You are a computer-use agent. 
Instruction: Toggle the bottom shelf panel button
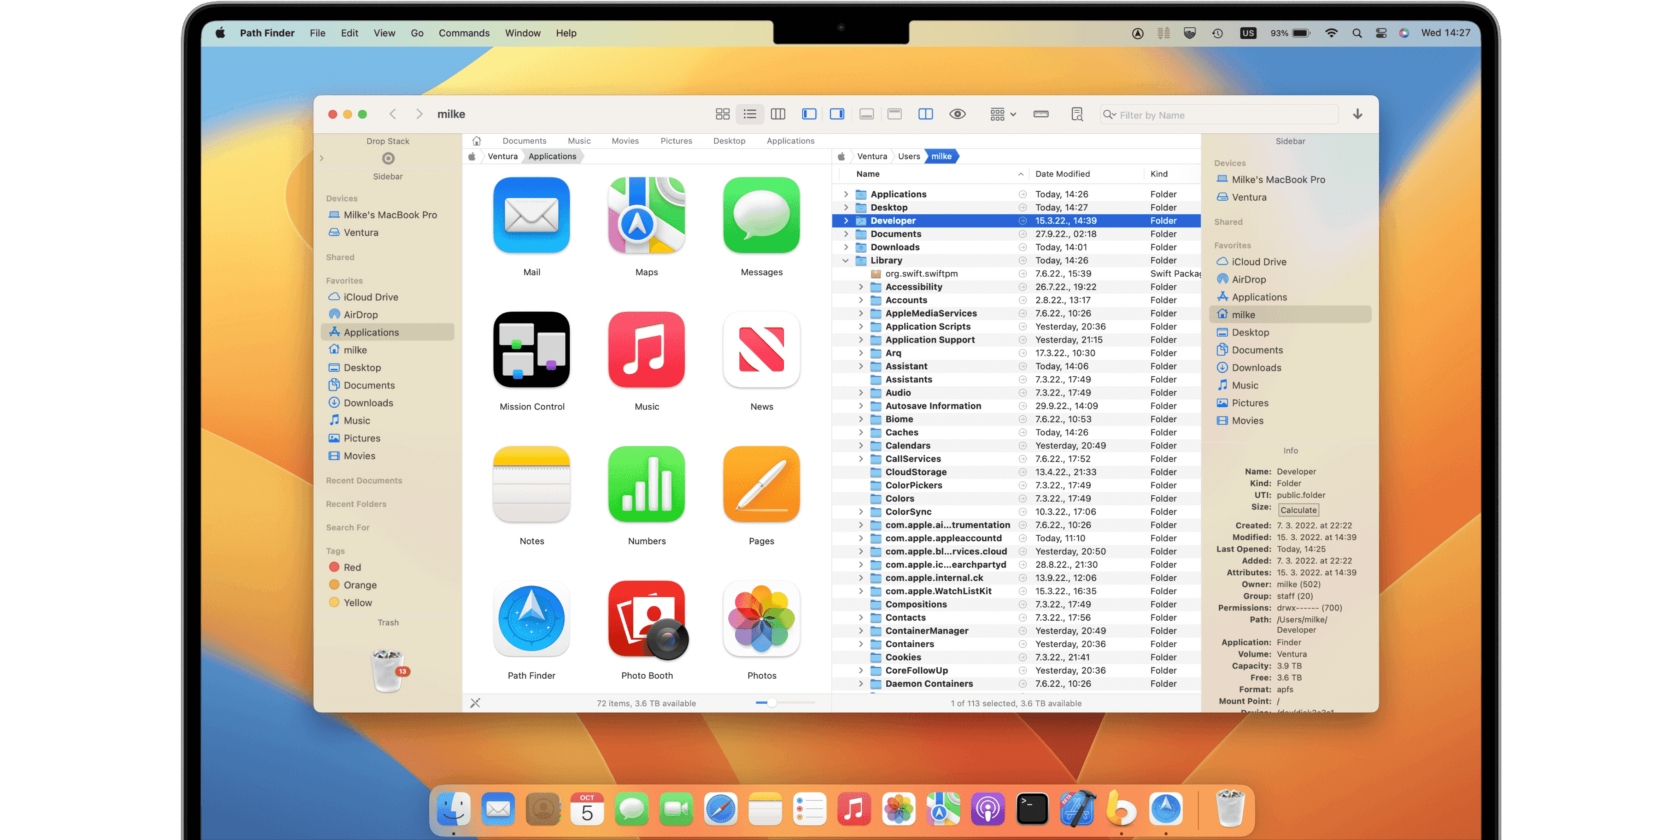[867, 114]
